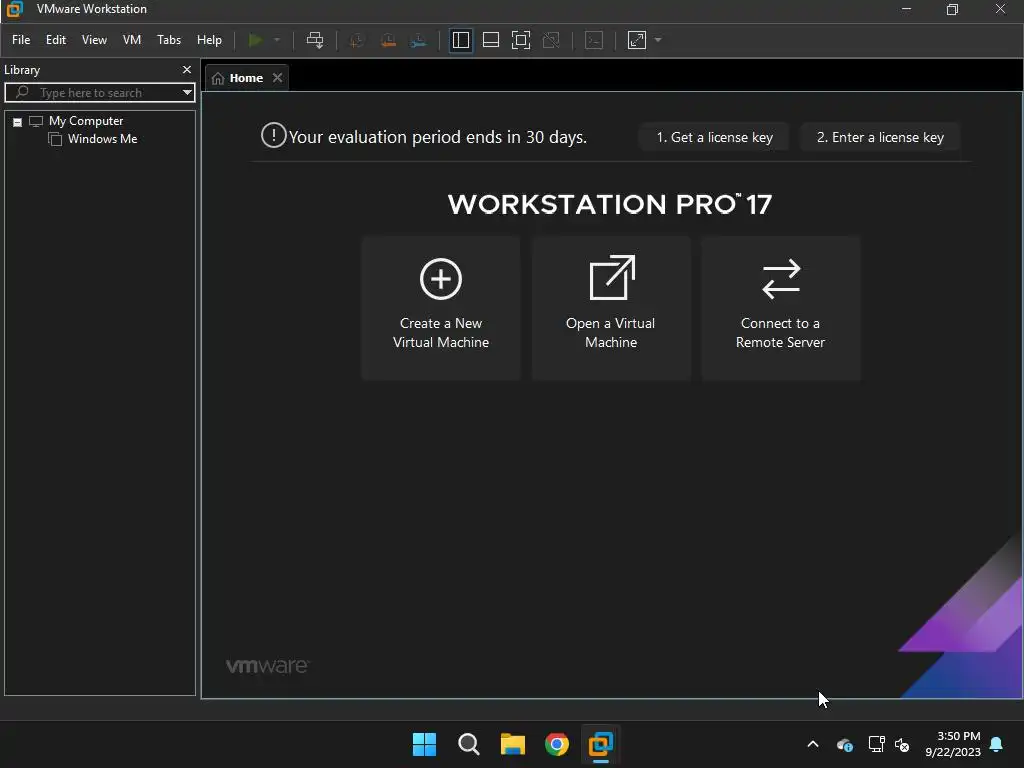Viewport: 1024px width, 768px height.
Task: Open the console view toolbar icon
Action: pyautogui.click(x=594, y=40)
